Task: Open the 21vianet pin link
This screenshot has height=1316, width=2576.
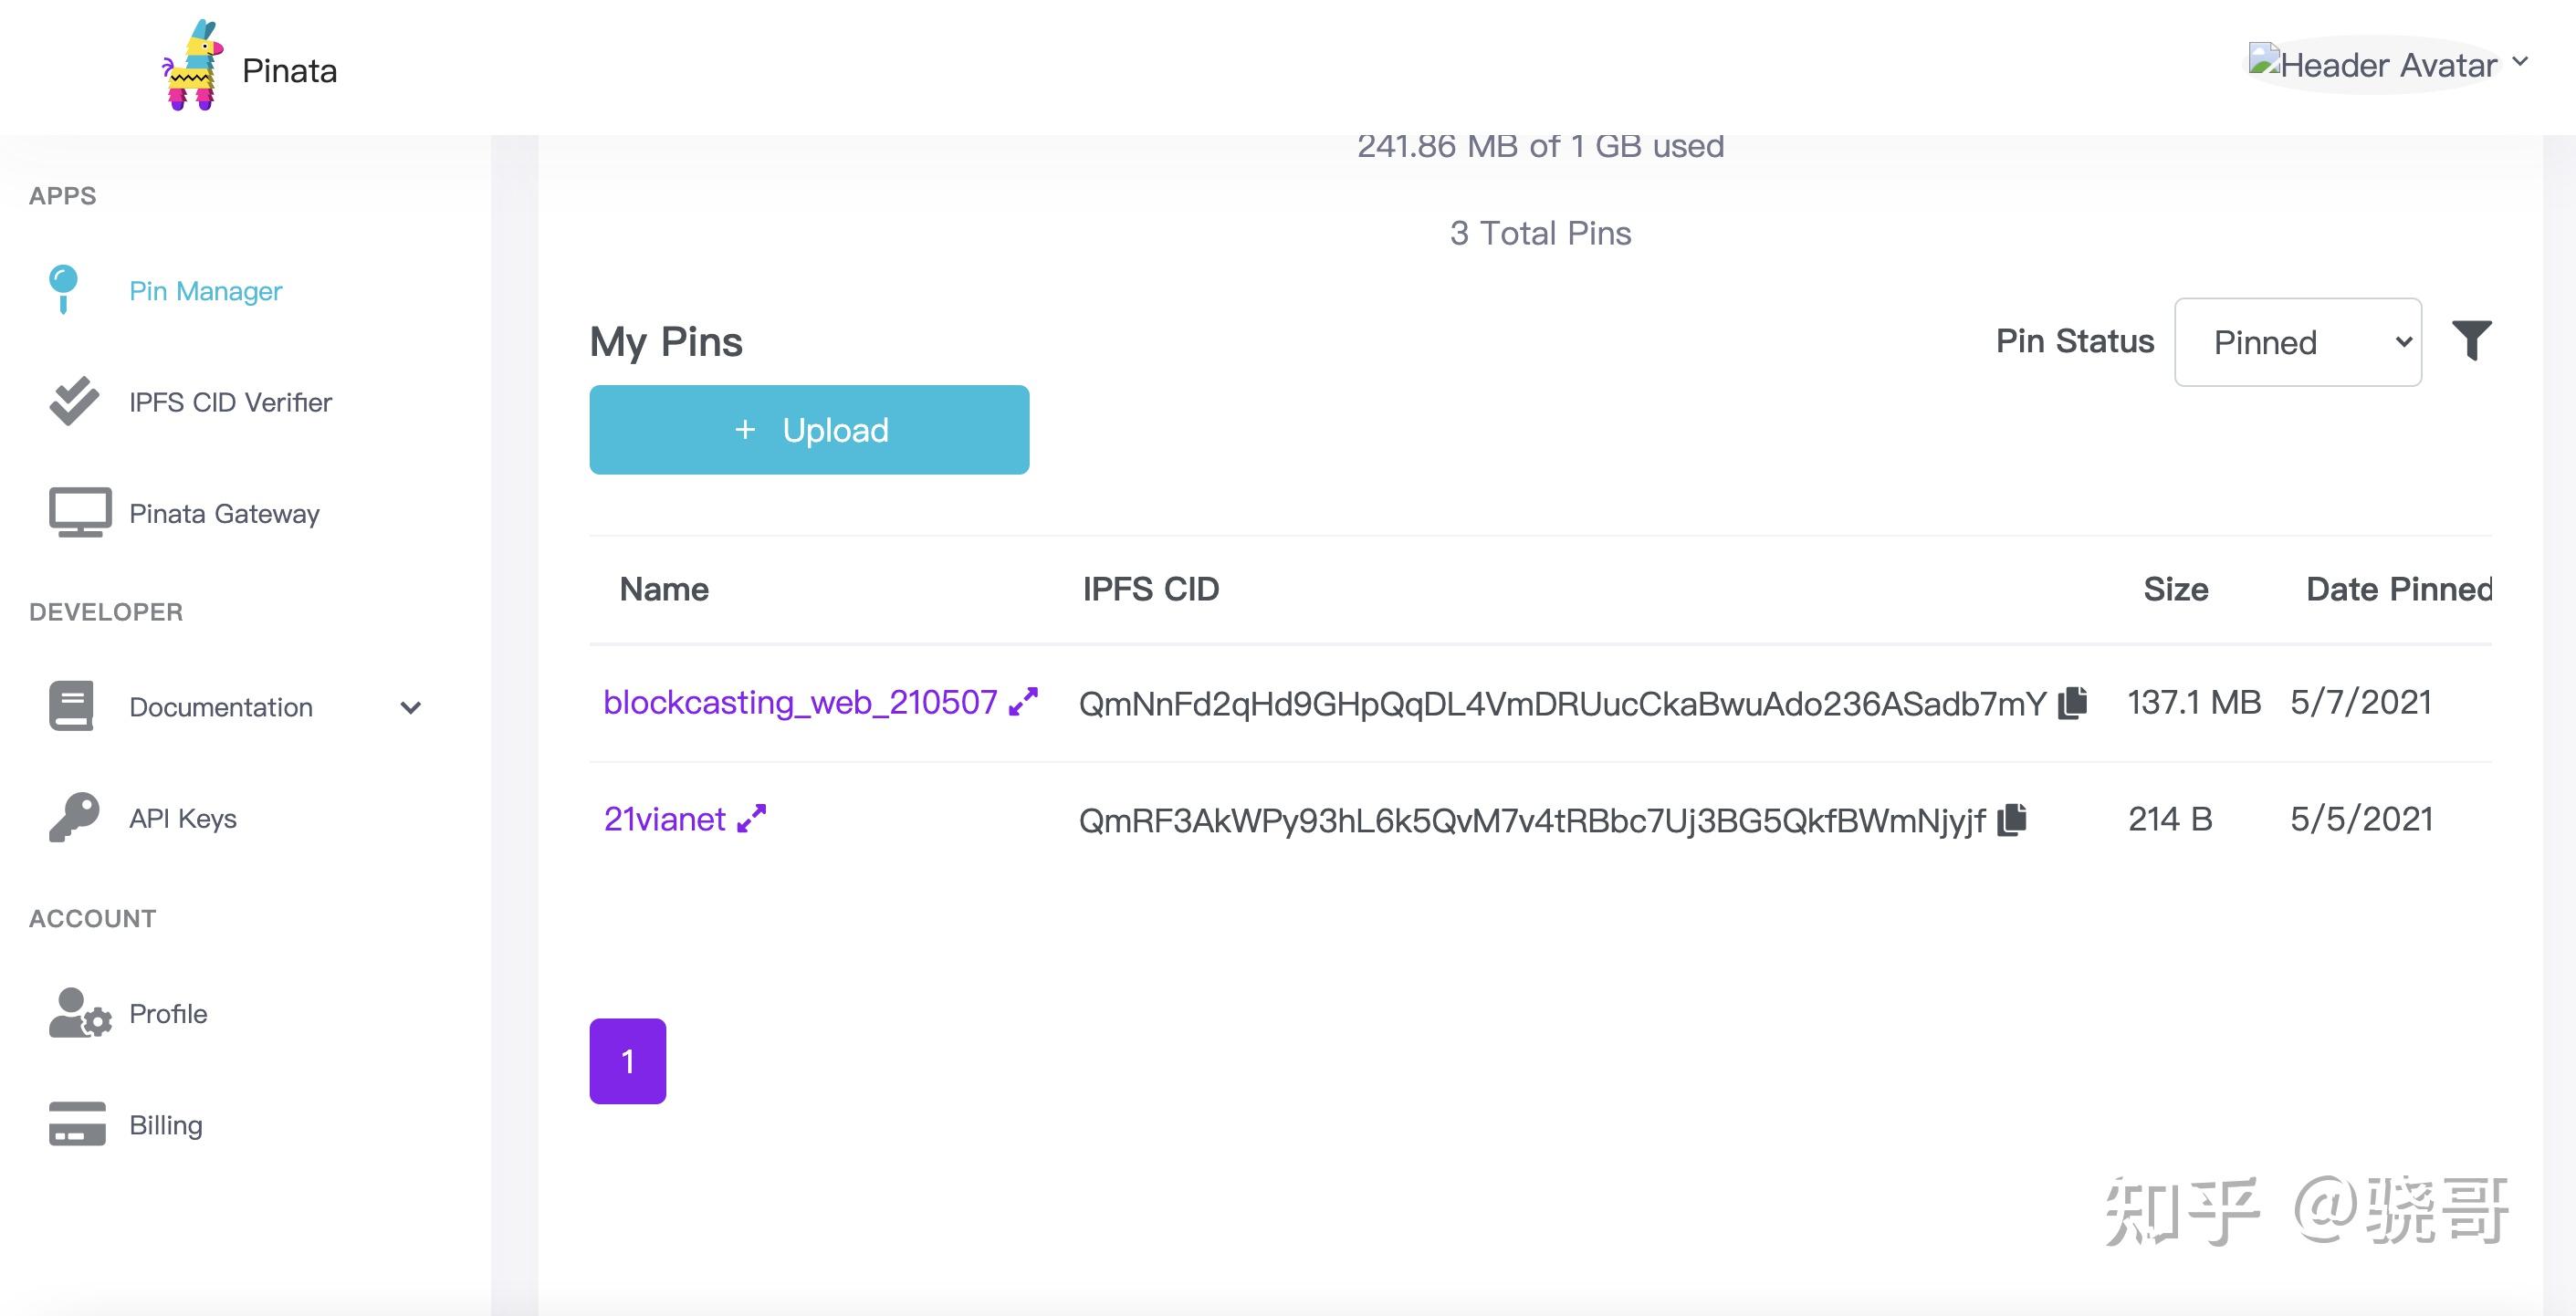Action: [664, 820]
